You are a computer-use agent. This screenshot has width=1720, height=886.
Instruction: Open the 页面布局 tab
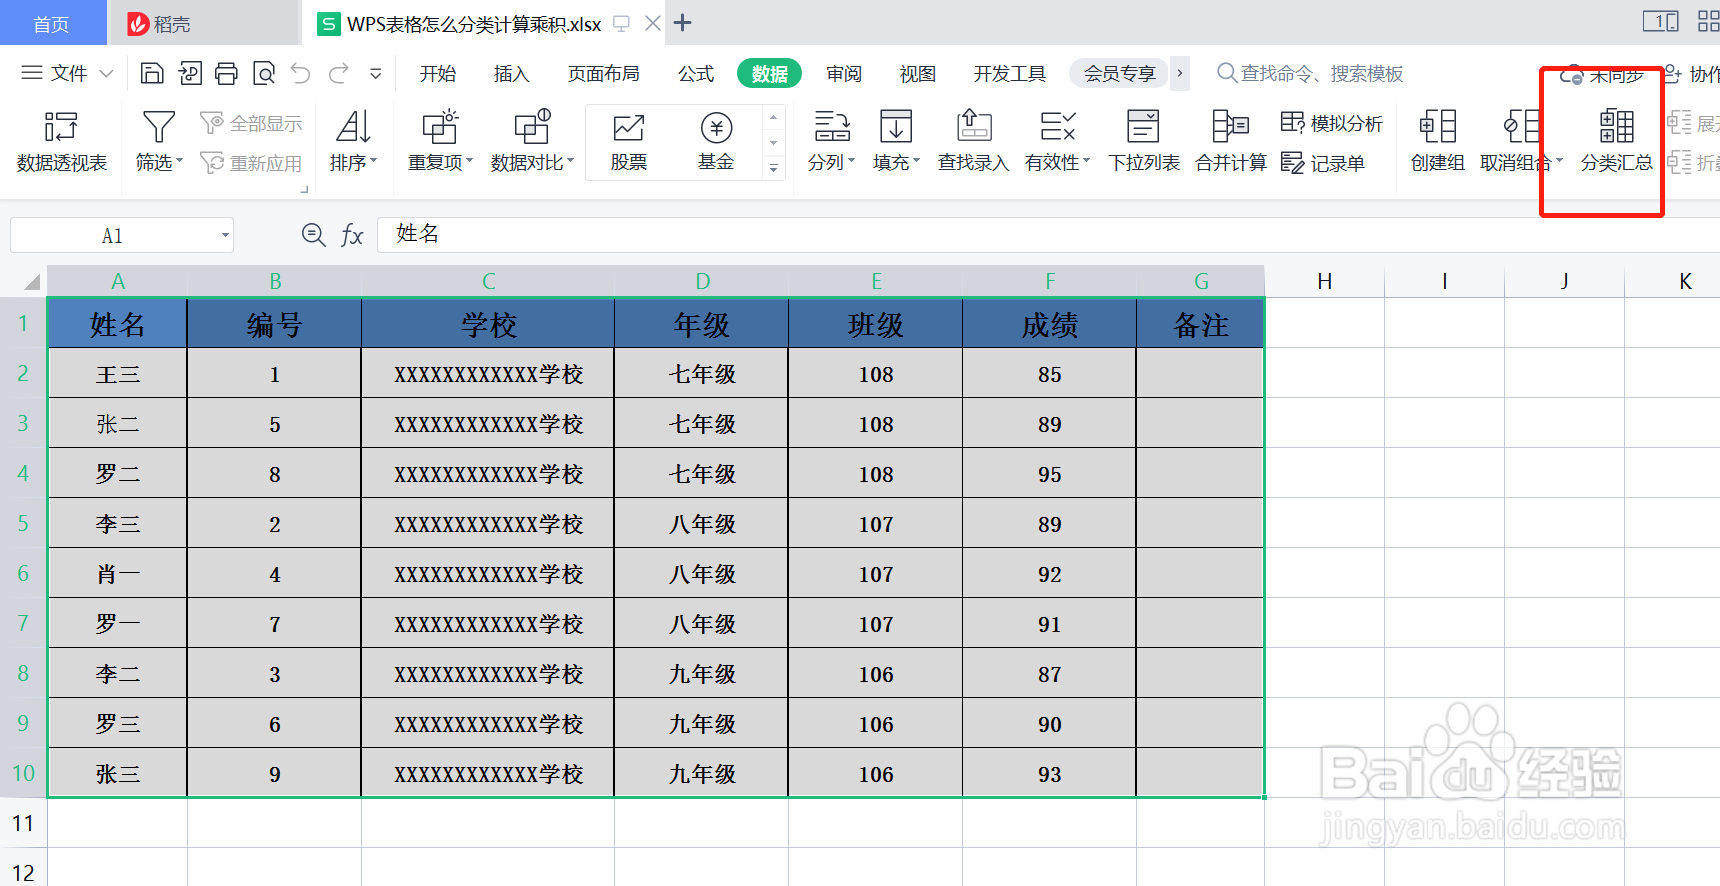(604, 74)
